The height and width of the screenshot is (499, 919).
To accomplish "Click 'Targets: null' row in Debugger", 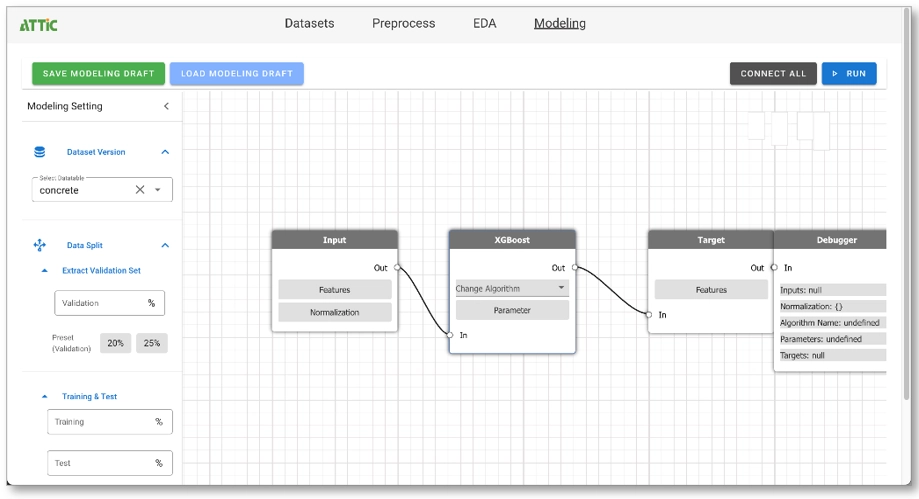I will 832,355.
